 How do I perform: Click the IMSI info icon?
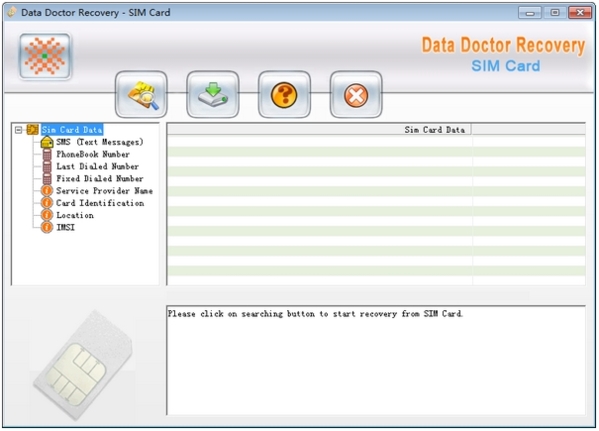tap(47, 227)
